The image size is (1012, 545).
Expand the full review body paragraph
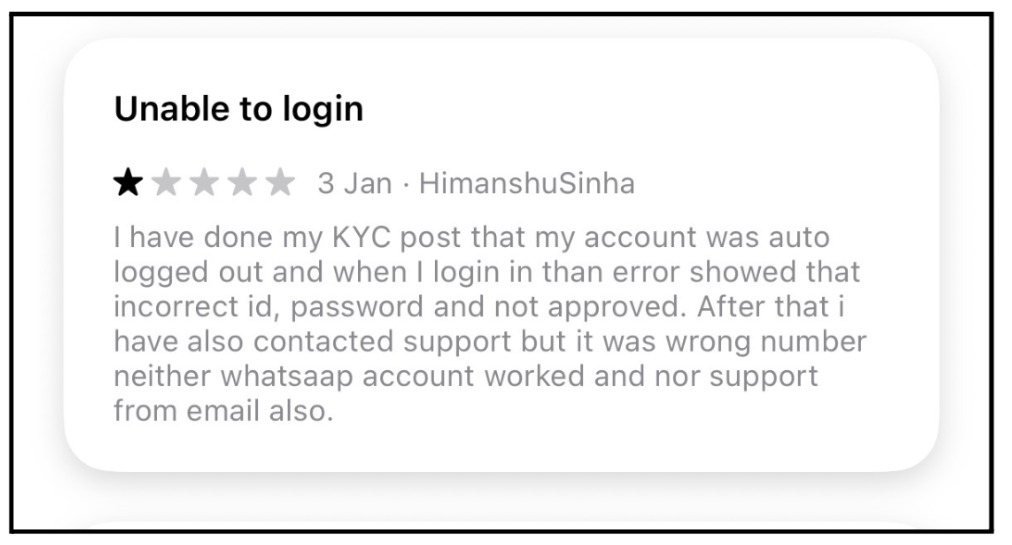coord(490,324)
